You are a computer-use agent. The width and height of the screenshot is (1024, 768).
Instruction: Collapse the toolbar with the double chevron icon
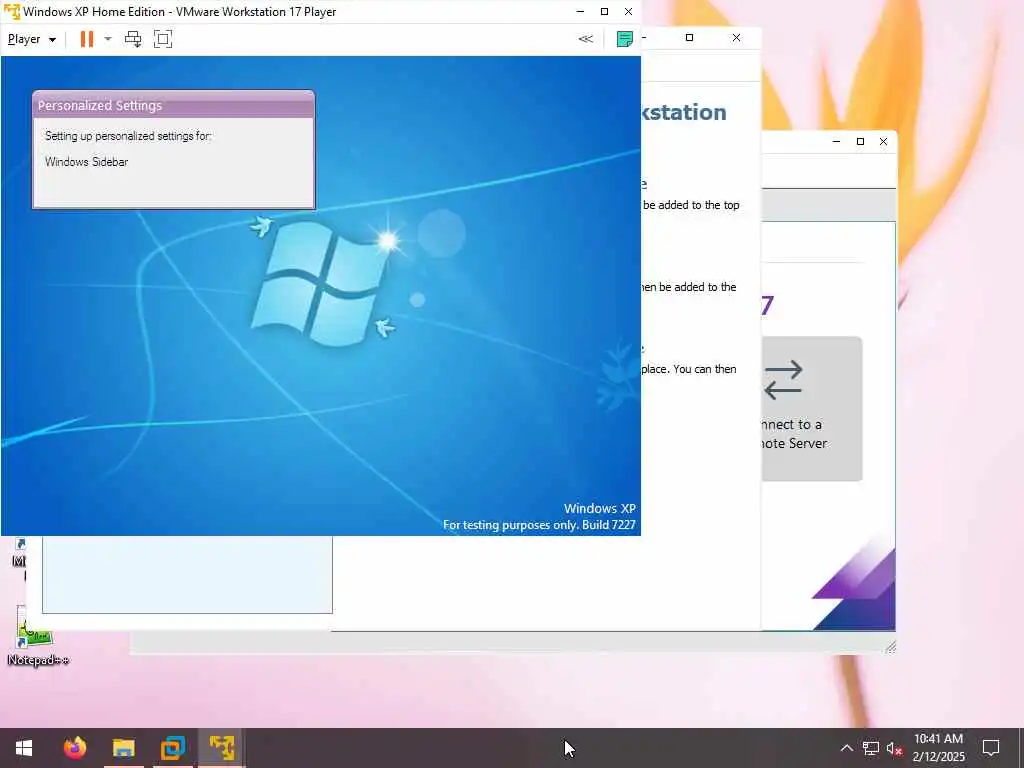click(586, 39)
